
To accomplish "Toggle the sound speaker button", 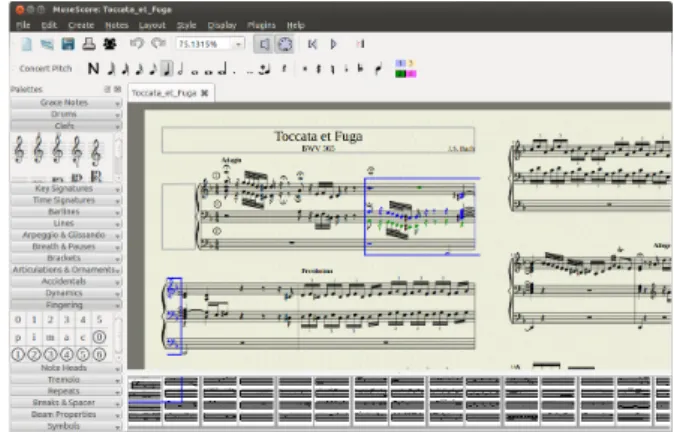I will (264, 44).
